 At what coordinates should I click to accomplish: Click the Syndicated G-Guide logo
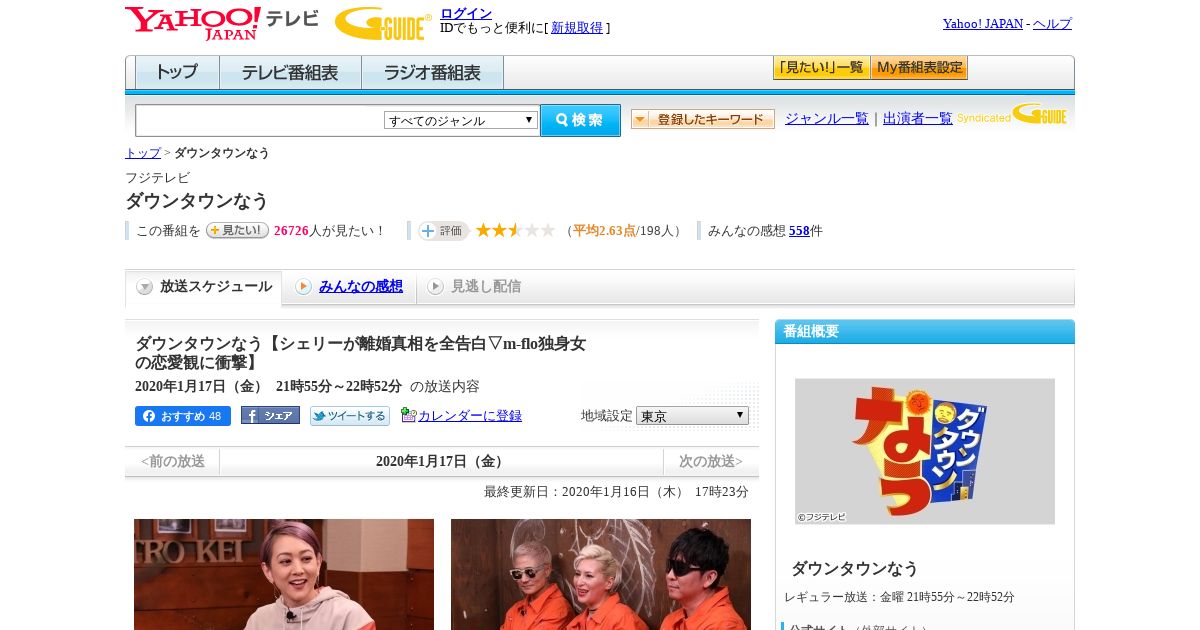[x=1012, y=114]
